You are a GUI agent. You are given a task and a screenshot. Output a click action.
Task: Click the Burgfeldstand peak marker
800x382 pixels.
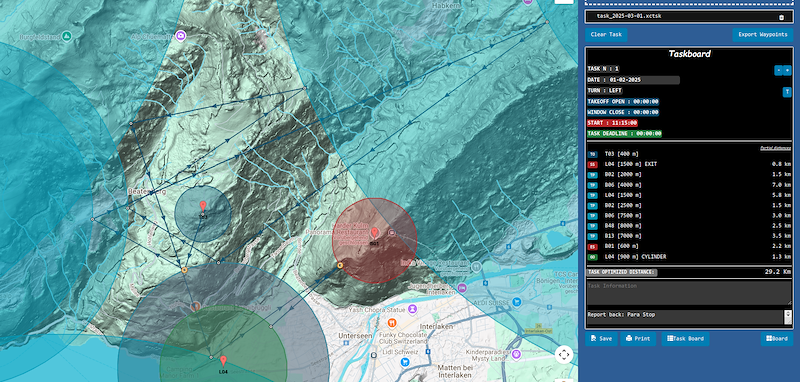point(66,36)
